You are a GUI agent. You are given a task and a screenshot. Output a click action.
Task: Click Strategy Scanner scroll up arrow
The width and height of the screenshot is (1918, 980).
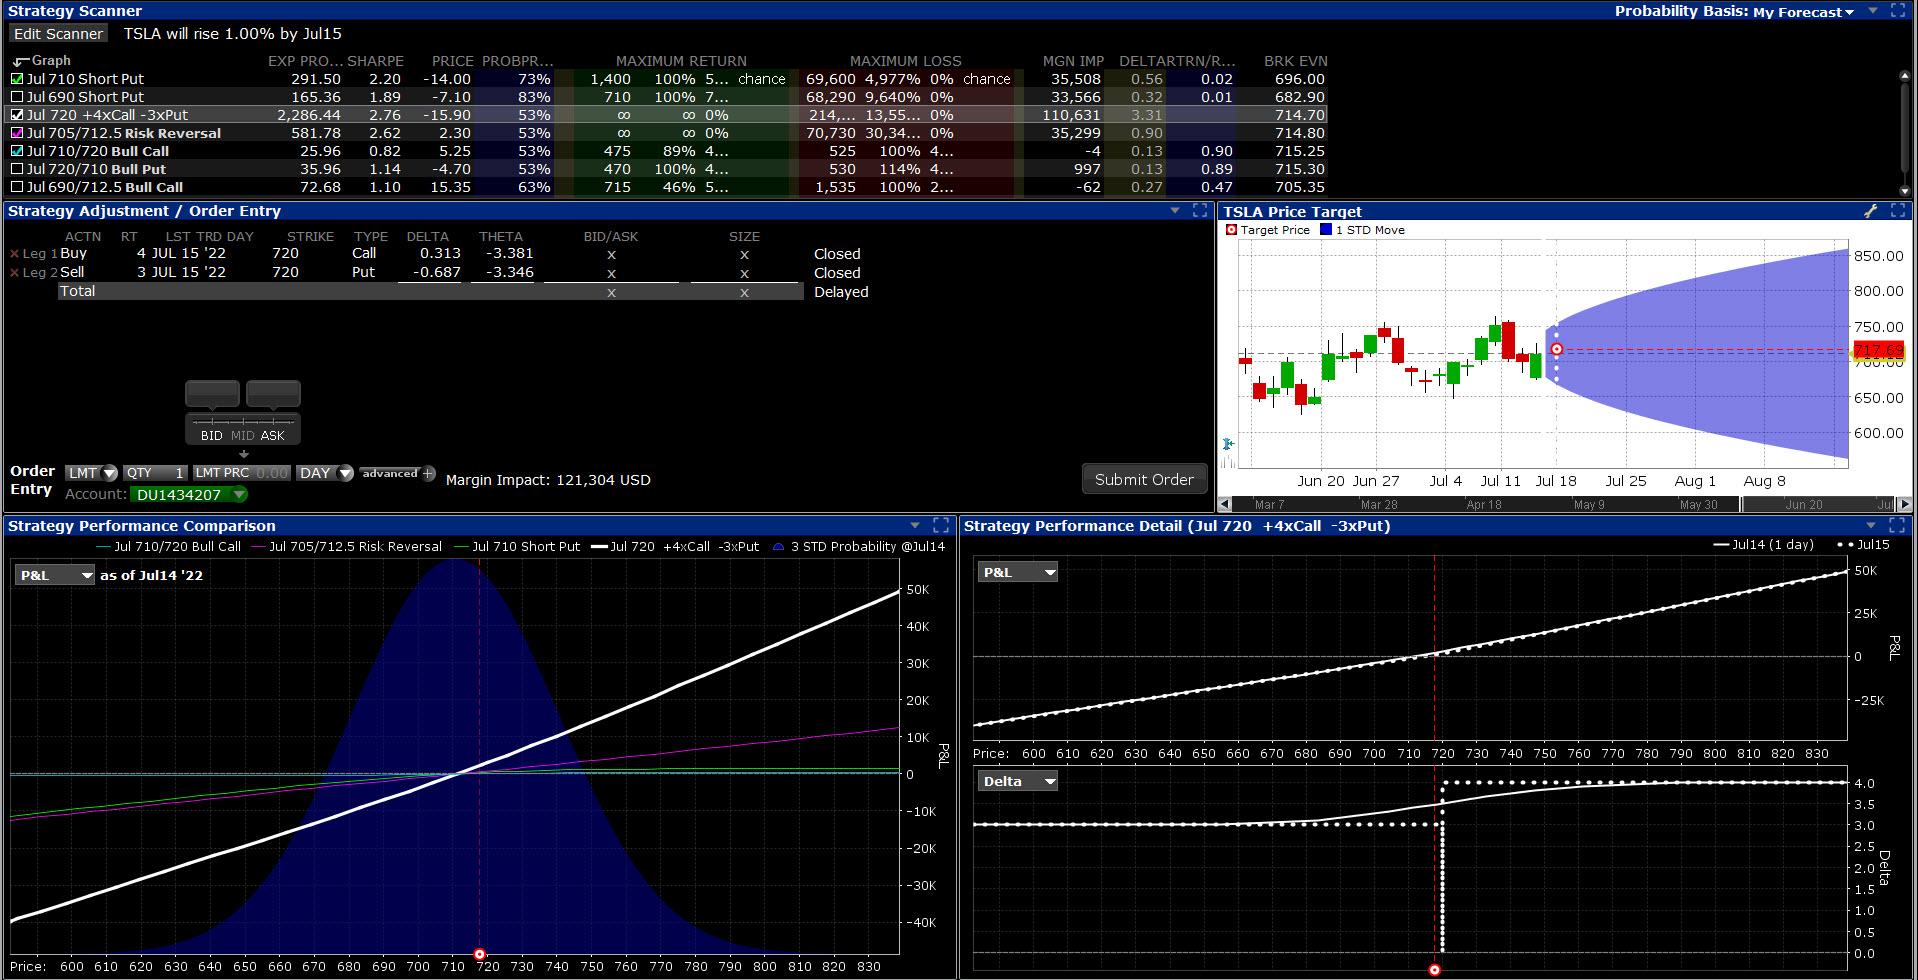[x=1904, y=76]
